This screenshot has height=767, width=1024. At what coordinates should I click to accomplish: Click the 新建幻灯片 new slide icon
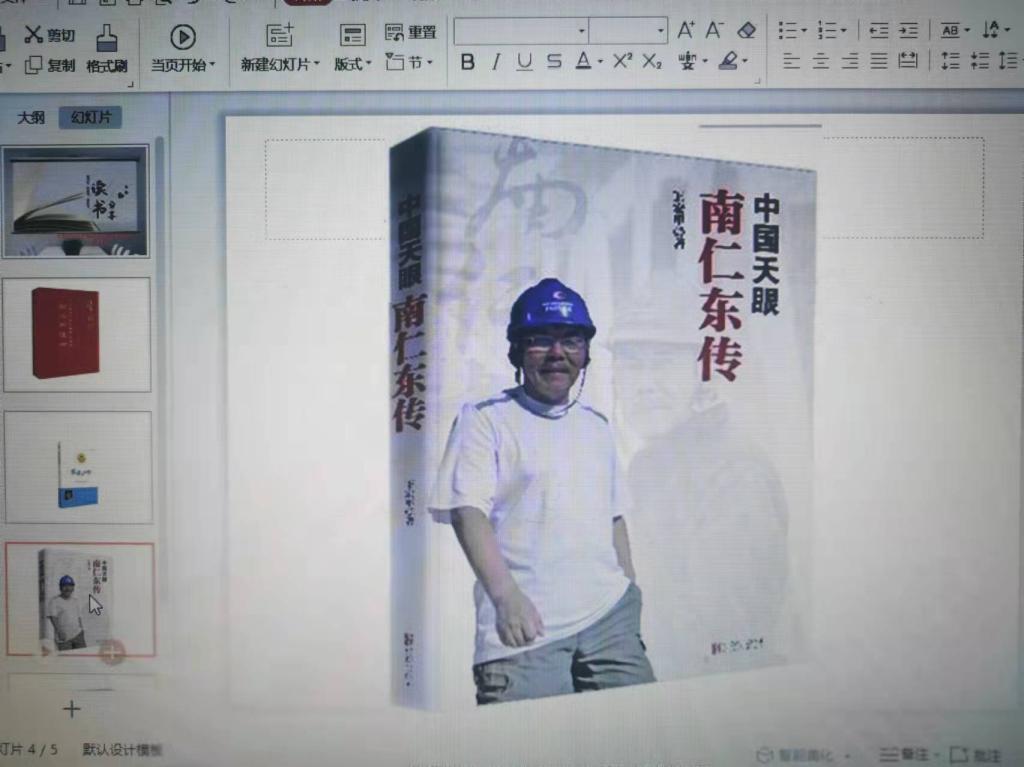coord(280,35)
